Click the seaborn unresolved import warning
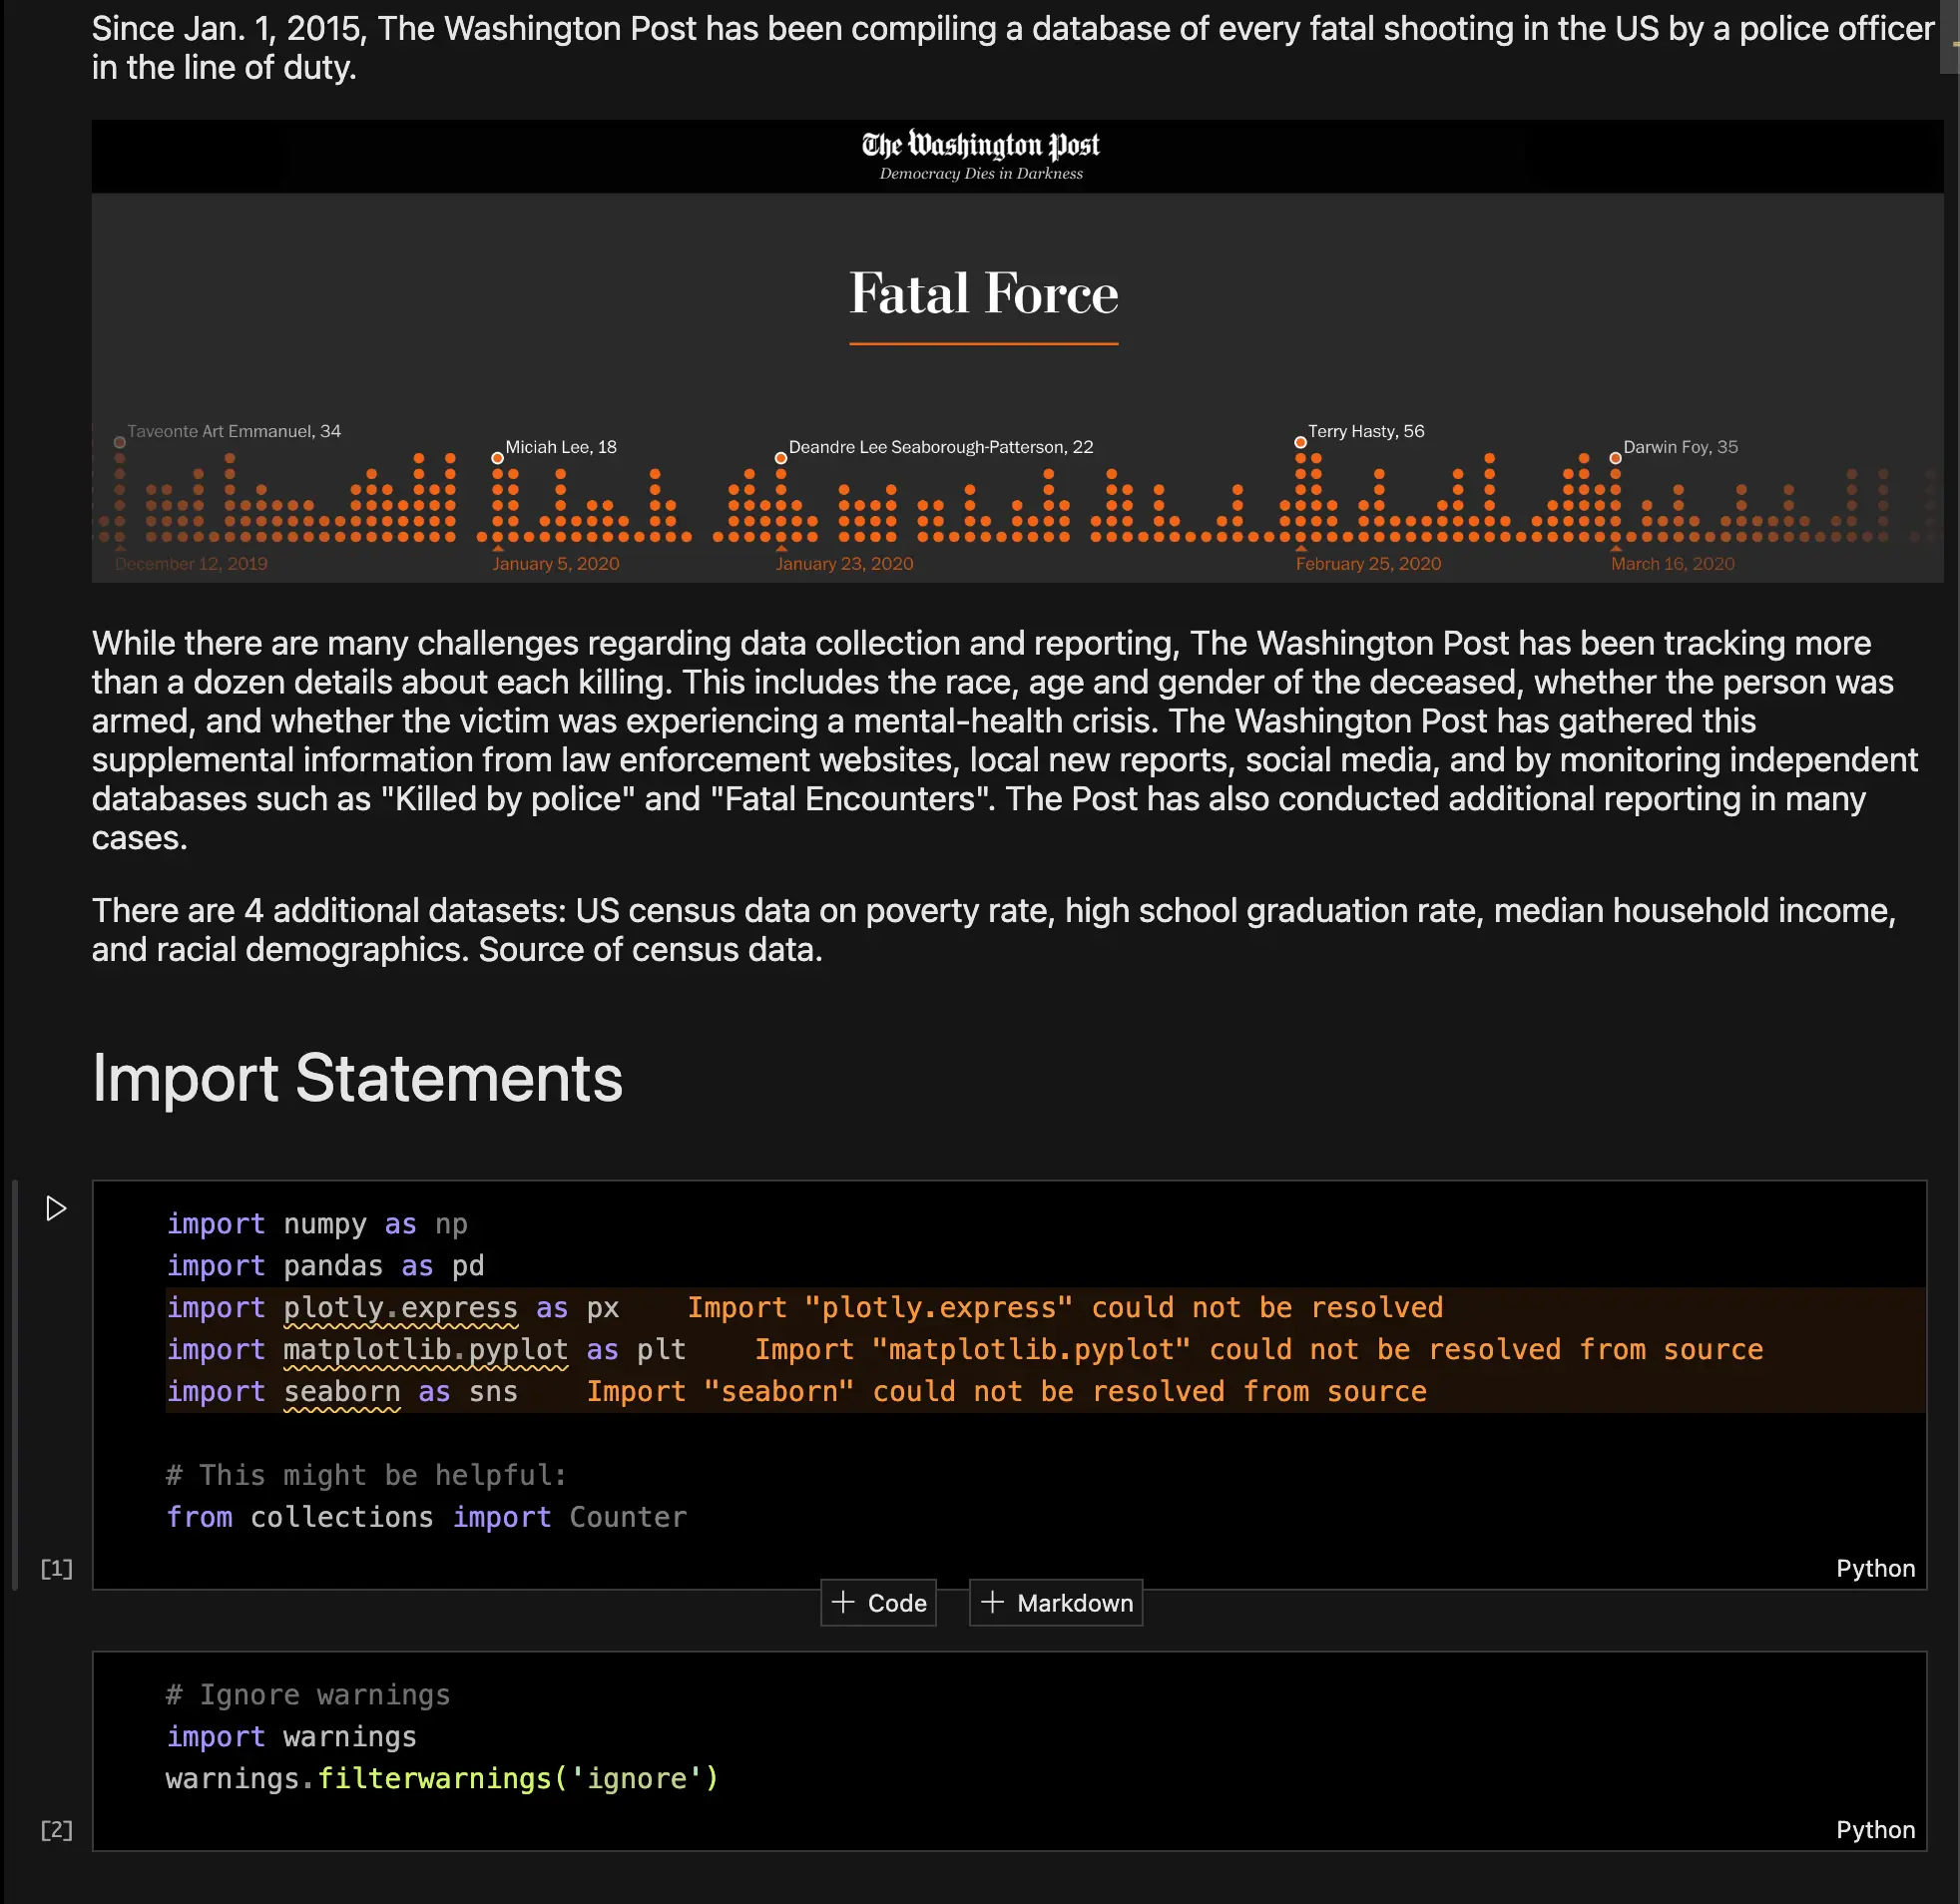This screenshot has height=1904, width=1960. click(1006, 1392)
